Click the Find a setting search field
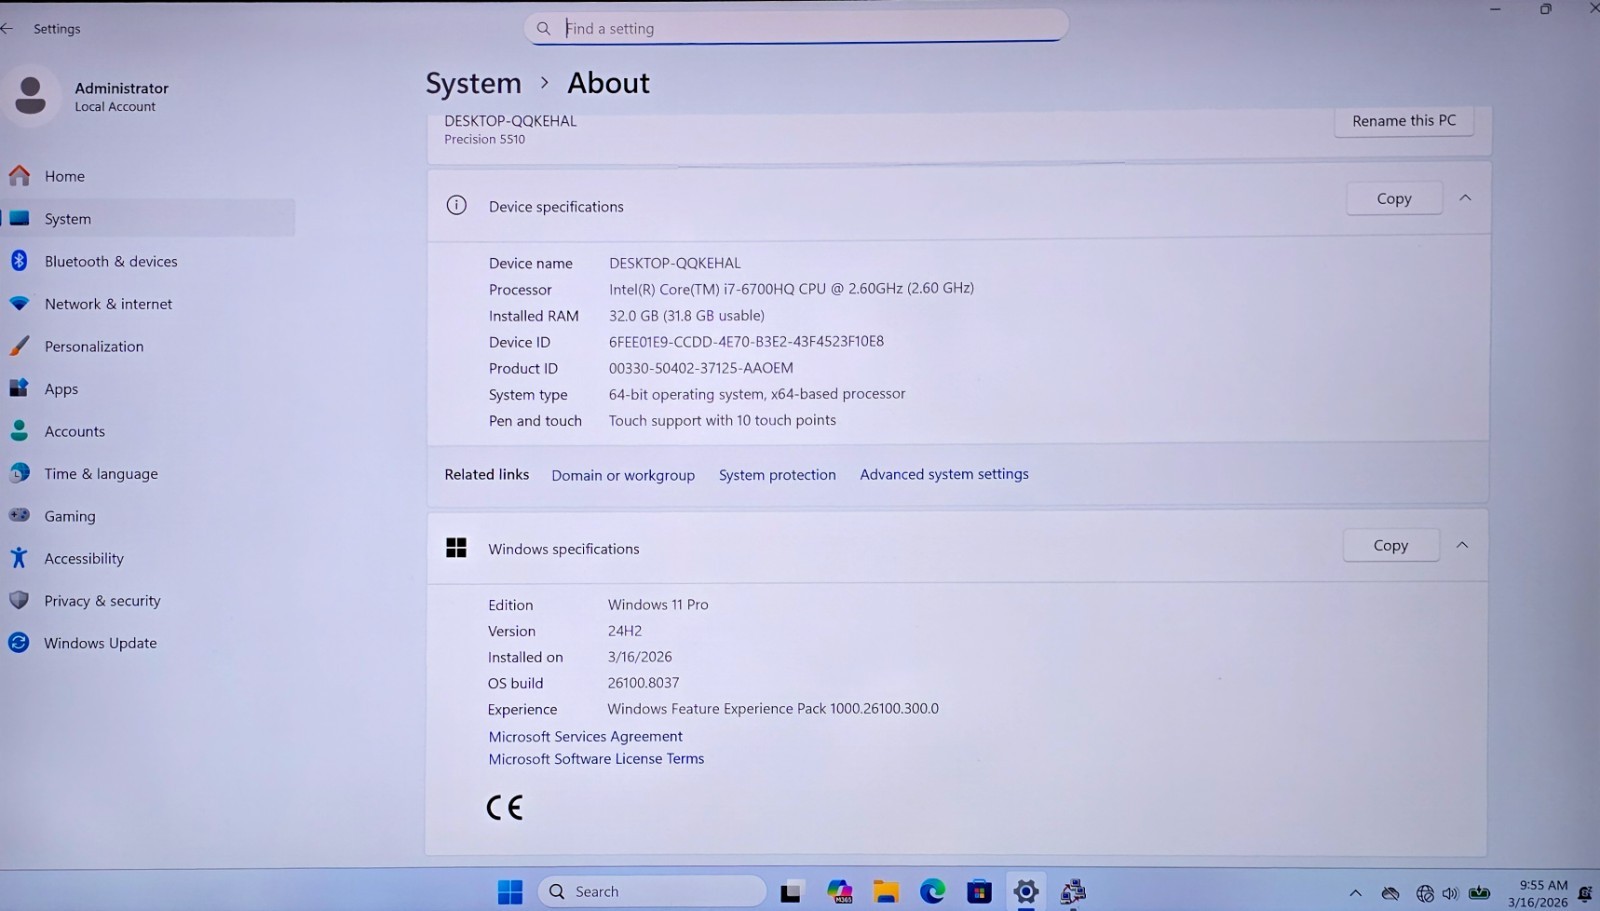1600x911 pixels. click(x=796, y=28)
